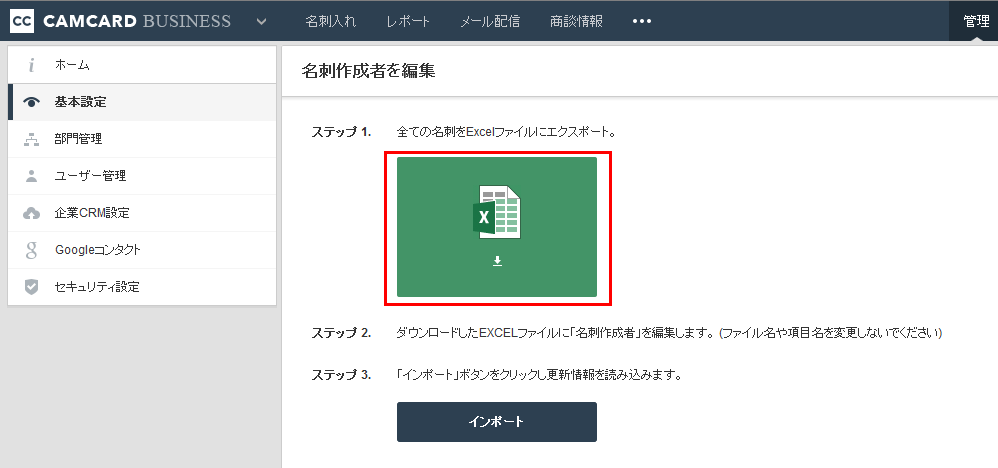Expand the dropdown chevron next to CamCard Business
Image resolution: width=998 pixels, height=468 pixels.
click(x=261, y=21)
